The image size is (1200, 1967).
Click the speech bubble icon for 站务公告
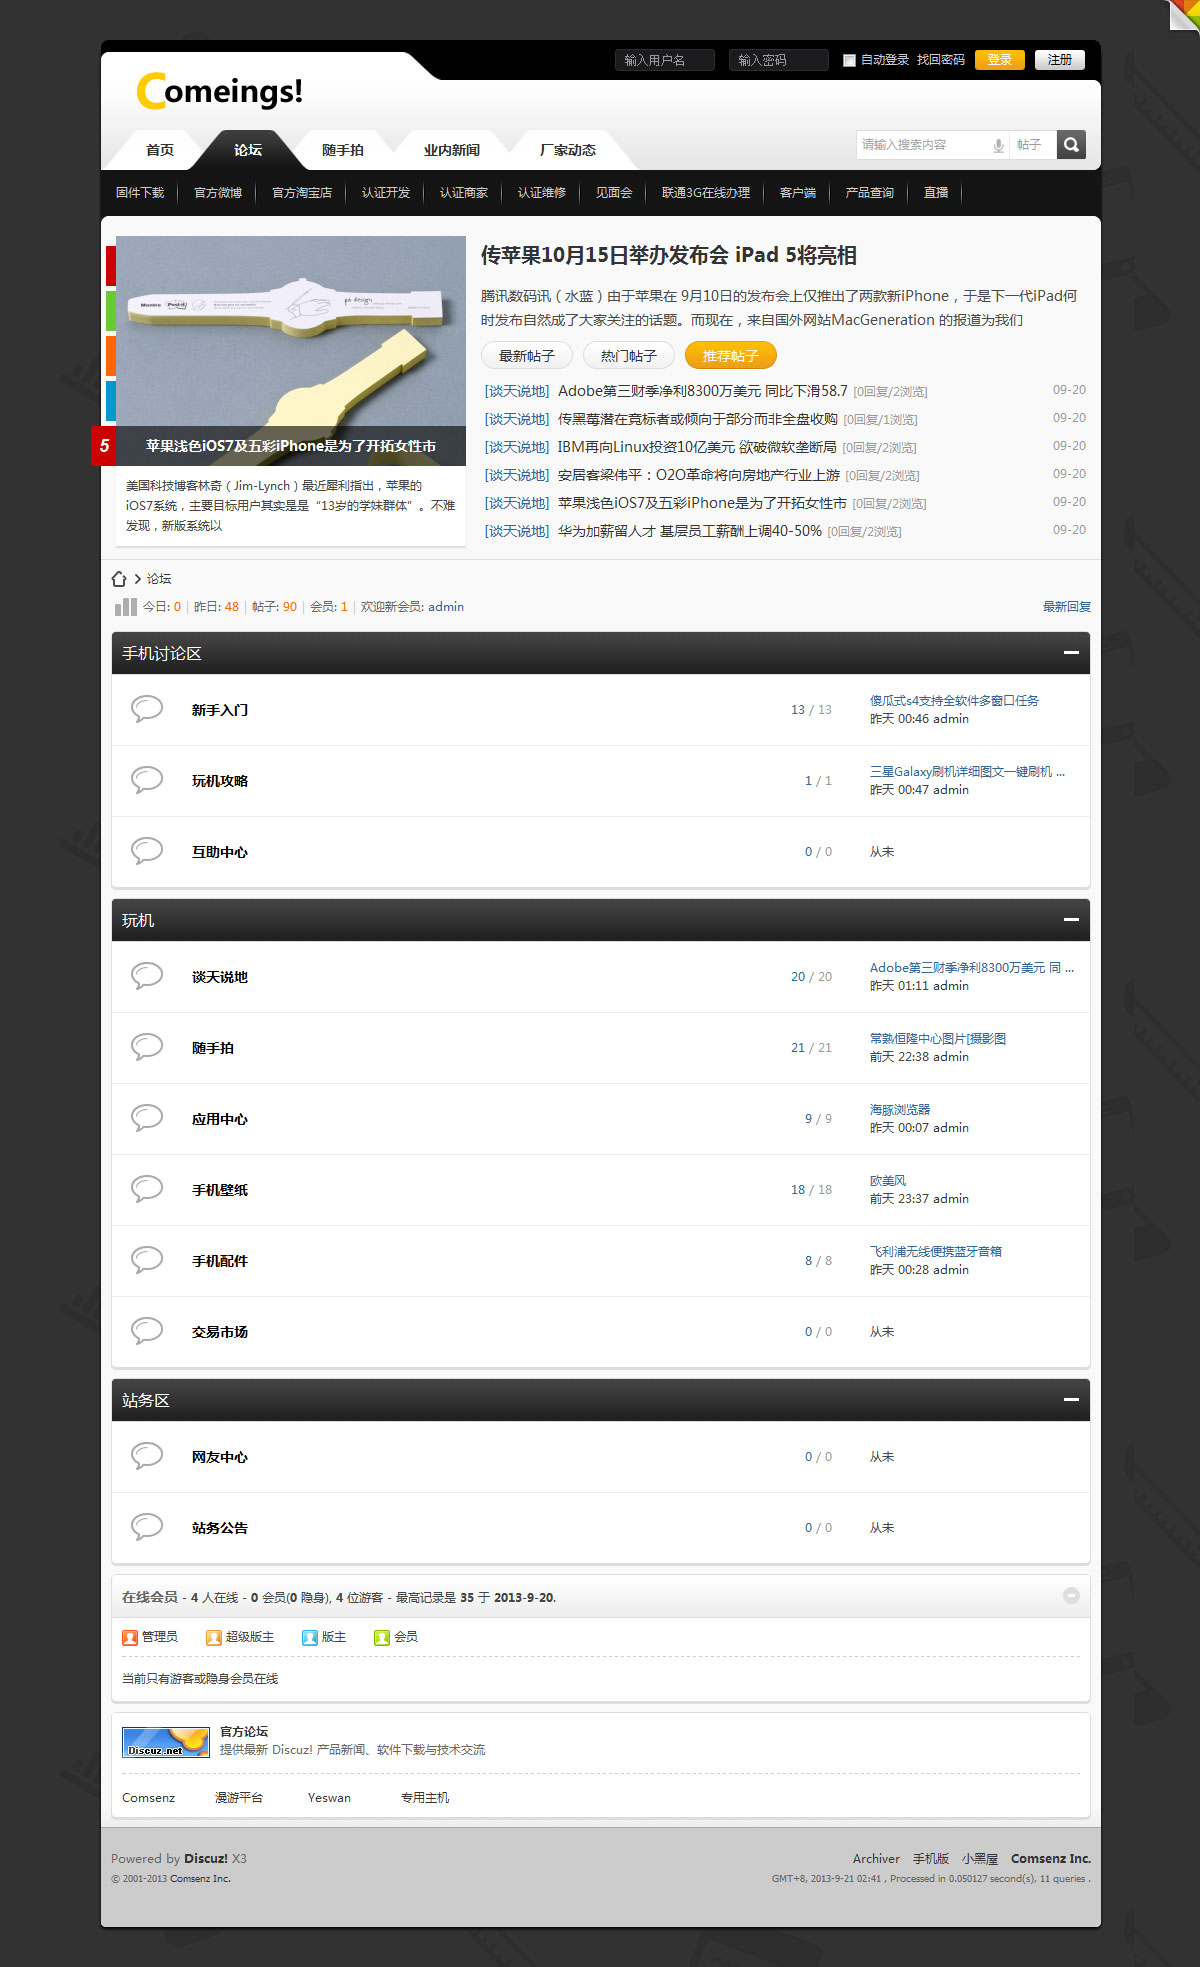pyautogui.click(x=147, y=1527)
